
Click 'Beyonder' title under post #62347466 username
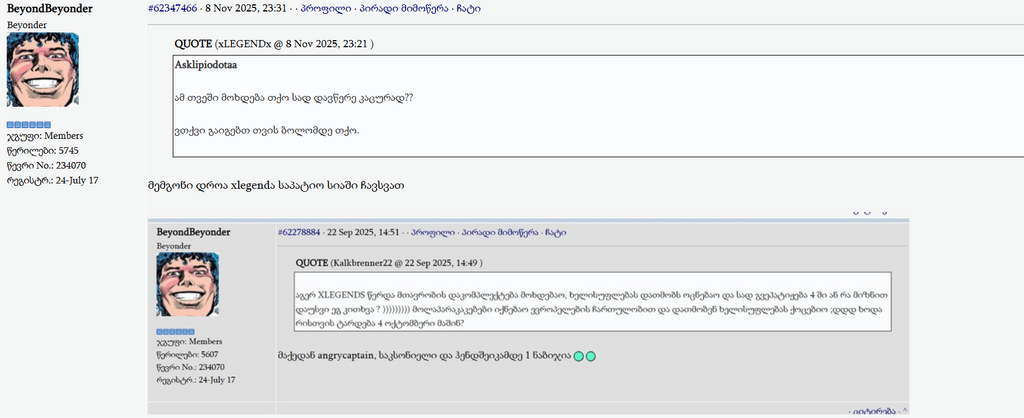(x=27, y=25)
